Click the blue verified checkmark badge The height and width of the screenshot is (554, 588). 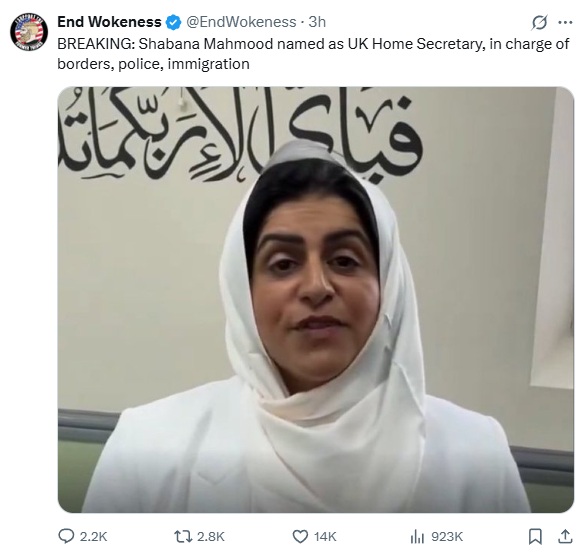pyautogui.click(x=173, y=23)
